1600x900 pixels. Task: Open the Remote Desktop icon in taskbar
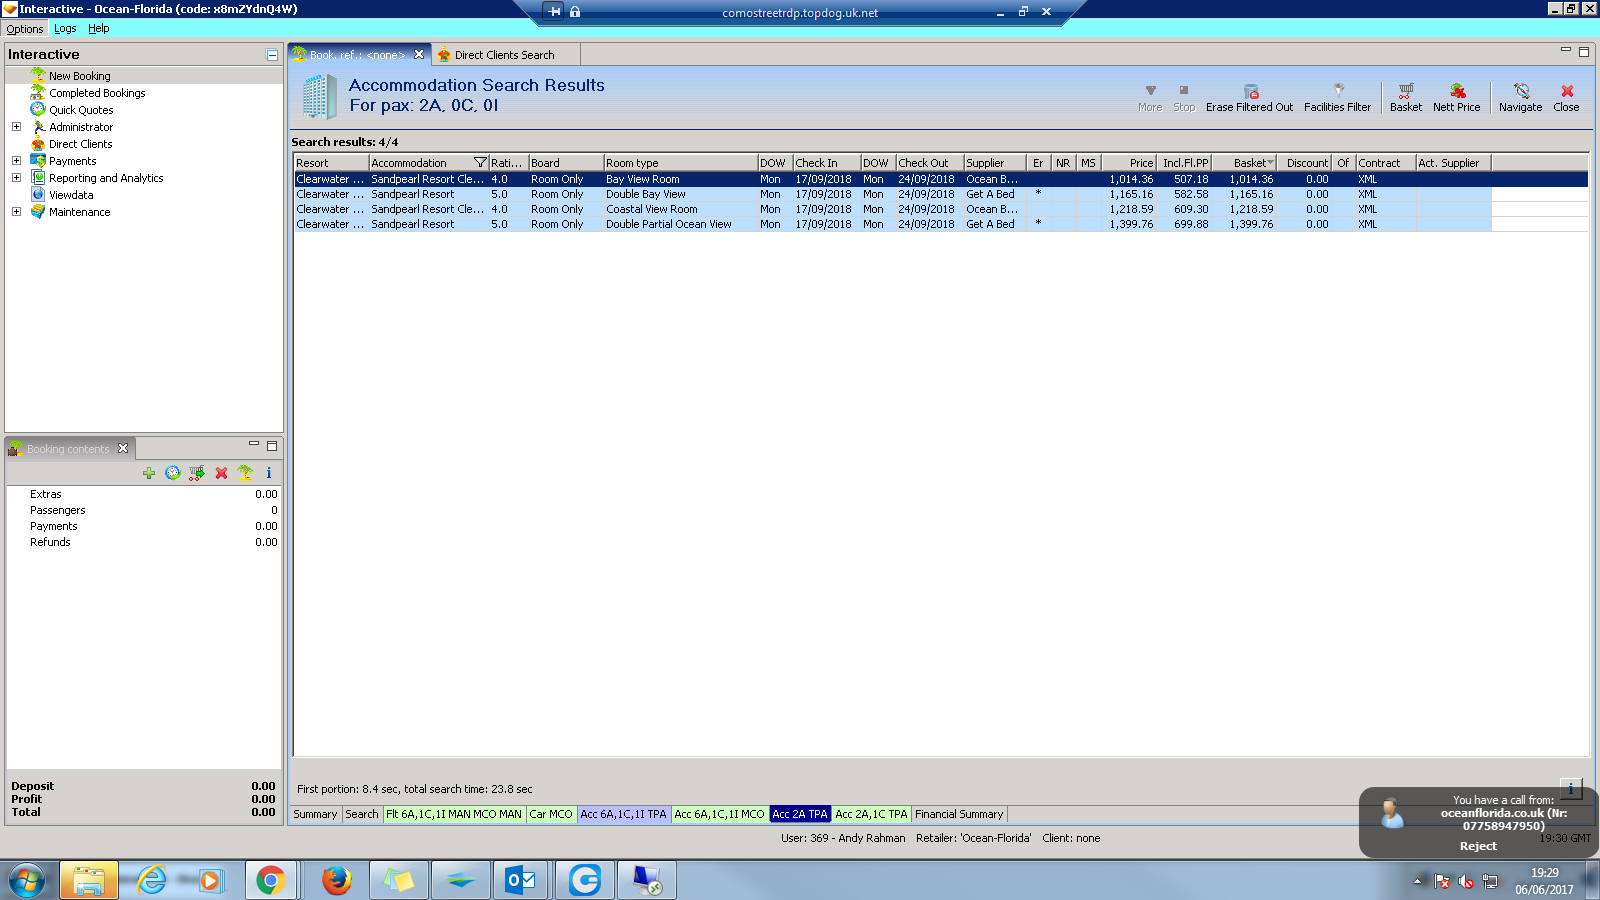(647, 880)
